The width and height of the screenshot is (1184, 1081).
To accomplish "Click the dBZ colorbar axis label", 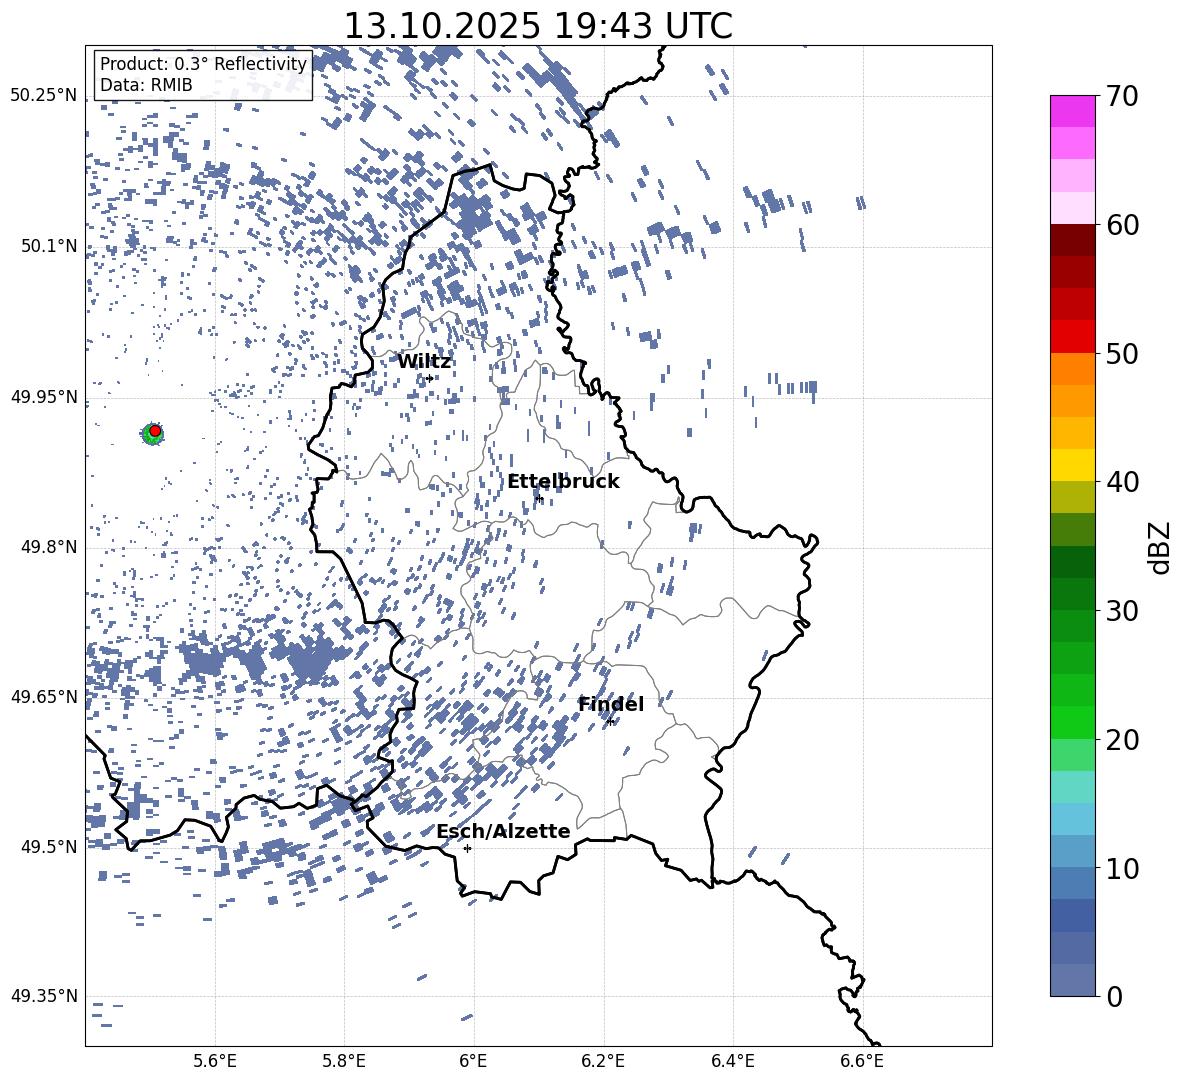I will [x=1161, y=547].
